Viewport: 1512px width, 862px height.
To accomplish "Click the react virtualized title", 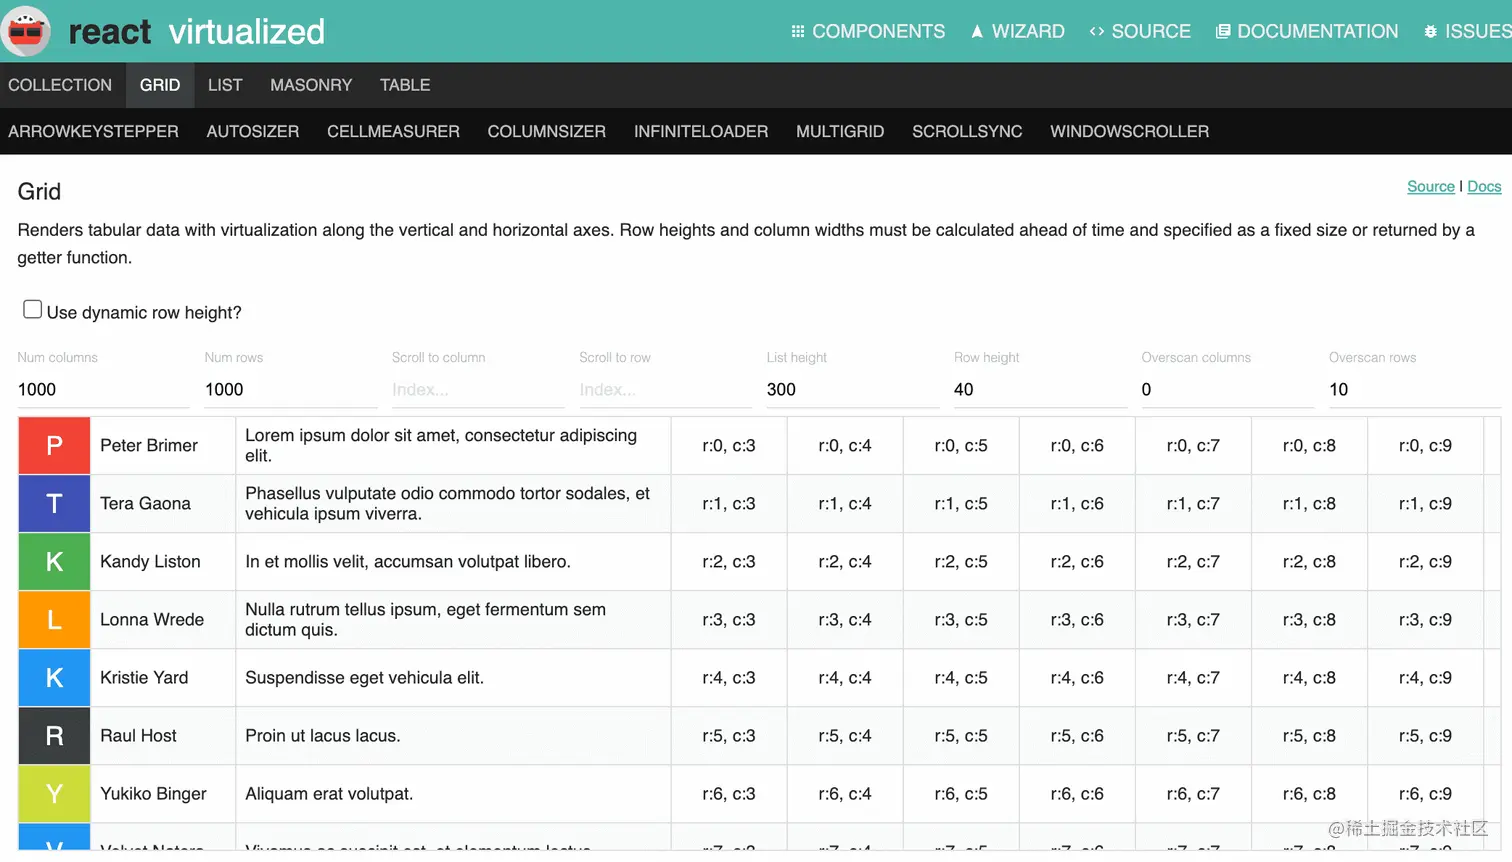I will 197,31.
